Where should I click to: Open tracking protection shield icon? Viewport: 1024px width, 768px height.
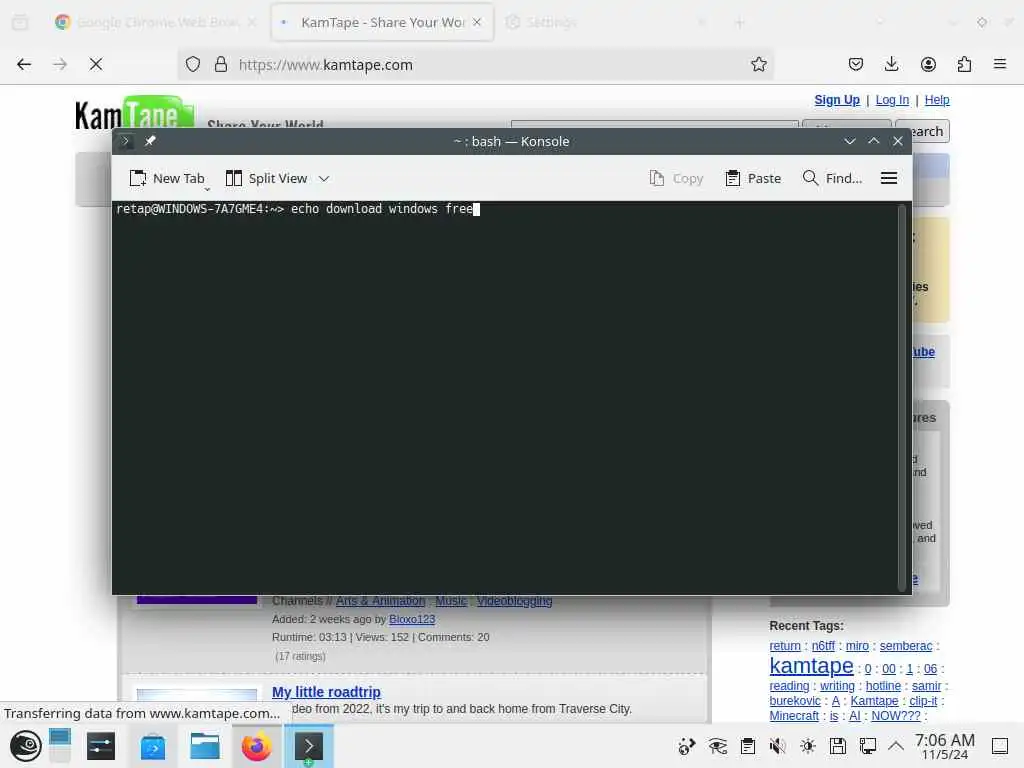pos(193,64)
